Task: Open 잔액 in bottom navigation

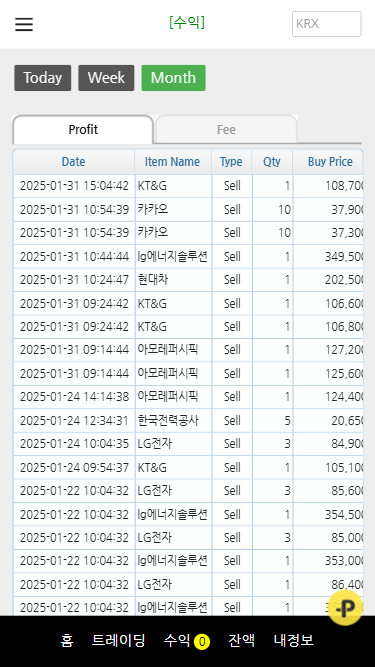Action: pos(241,640)
